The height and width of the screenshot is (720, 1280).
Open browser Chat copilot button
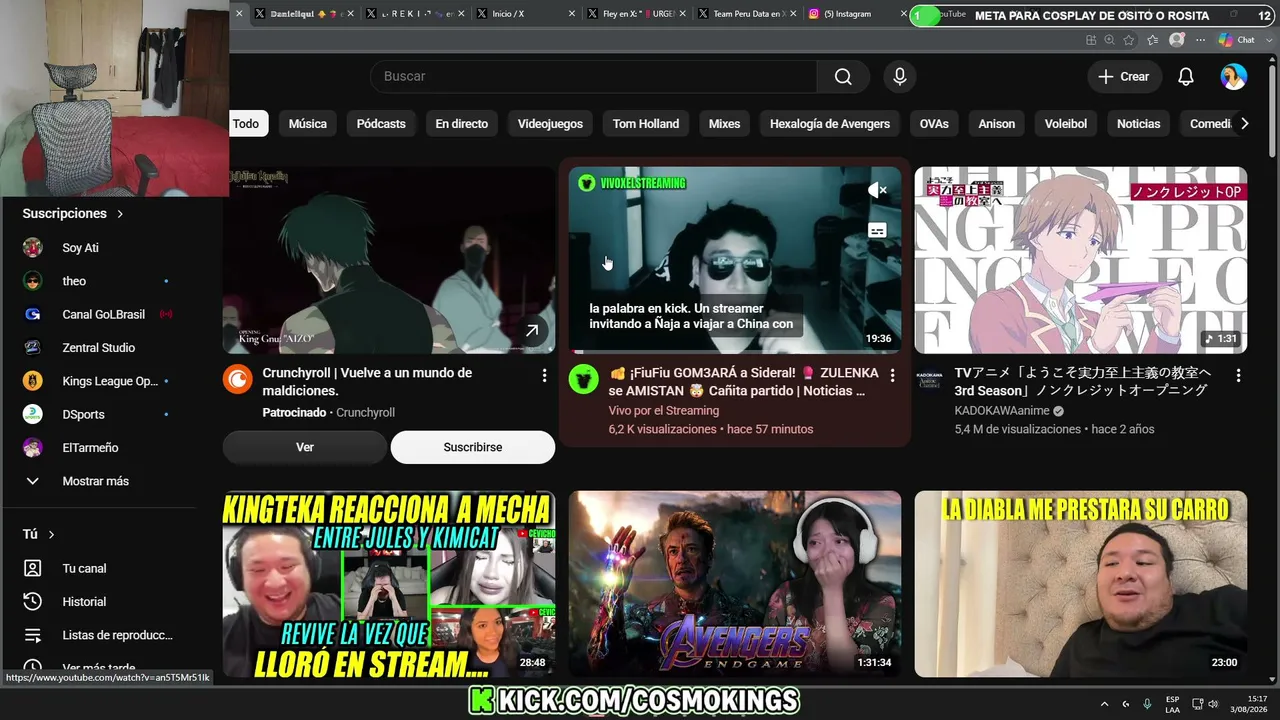(1237, 40)
